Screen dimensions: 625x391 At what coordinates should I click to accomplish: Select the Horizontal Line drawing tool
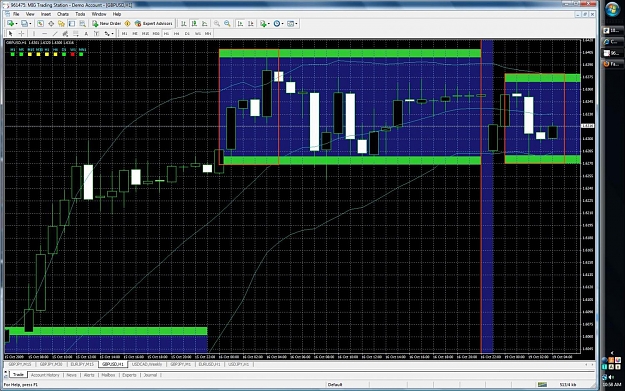[x=45, y=33]
